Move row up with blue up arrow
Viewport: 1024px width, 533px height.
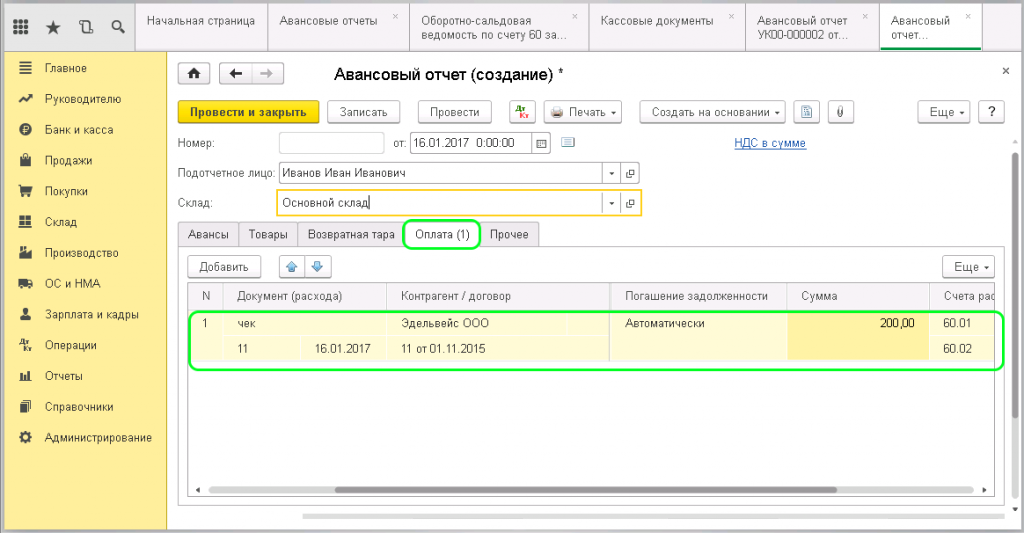point(292,267)
